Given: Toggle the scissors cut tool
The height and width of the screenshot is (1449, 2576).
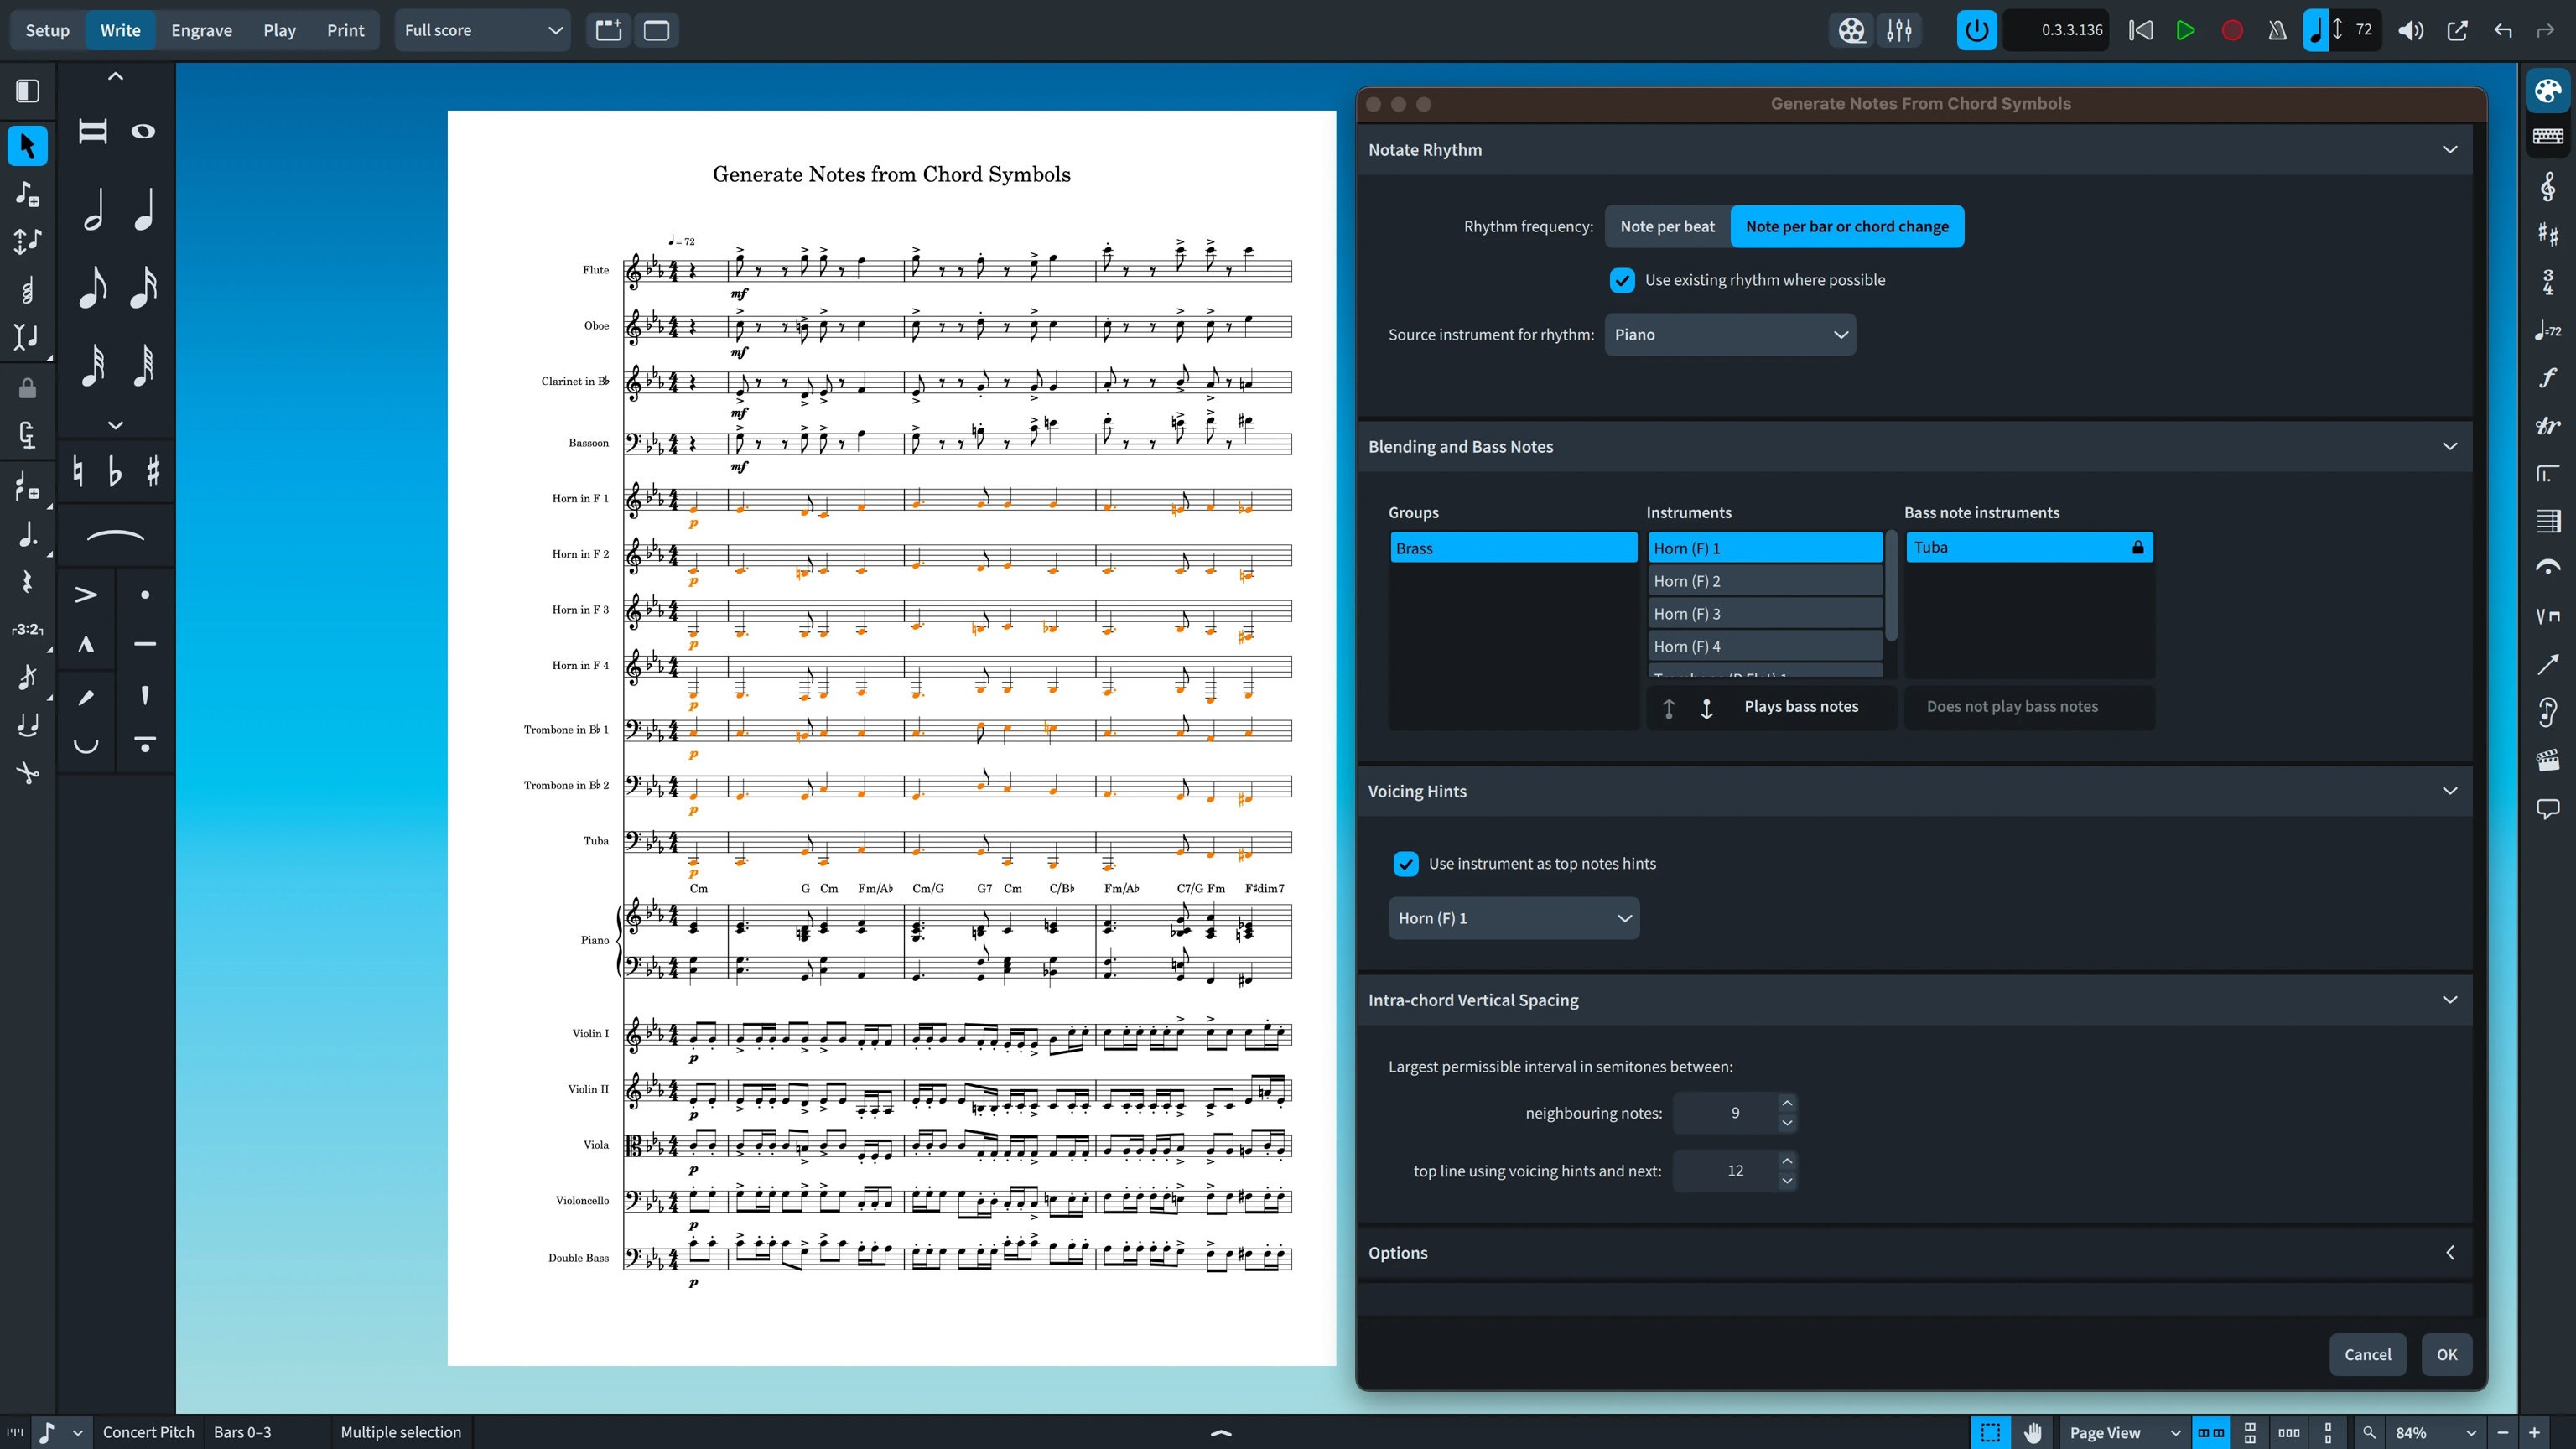Looking at the screenshot, I should click(27, 772).
